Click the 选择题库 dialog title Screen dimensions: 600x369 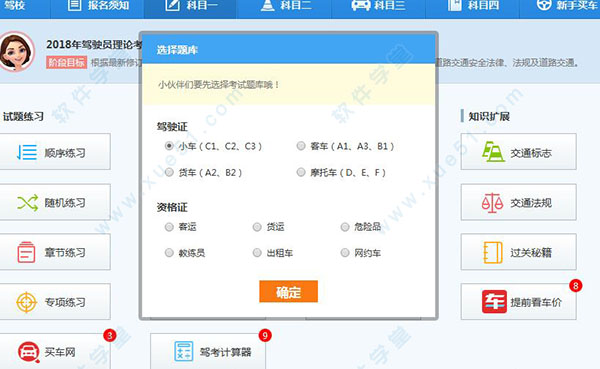point(177,50)
